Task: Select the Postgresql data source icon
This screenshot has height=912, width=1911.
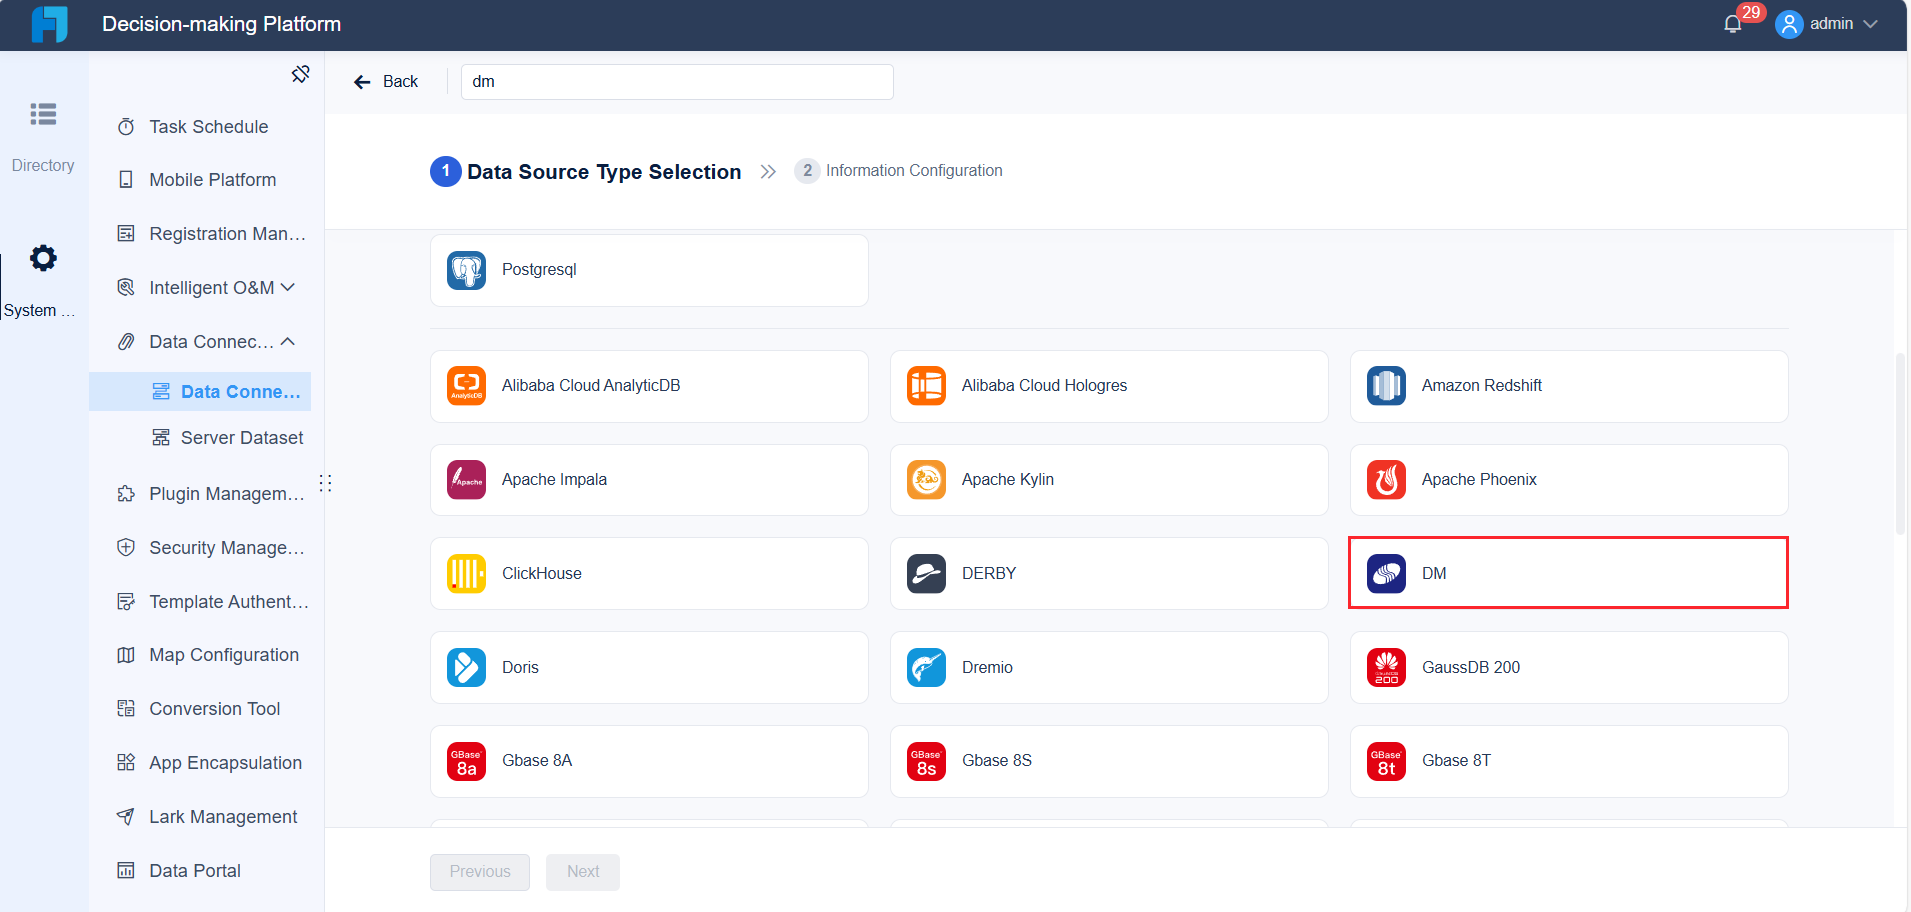Action: [x=465, y=270]
